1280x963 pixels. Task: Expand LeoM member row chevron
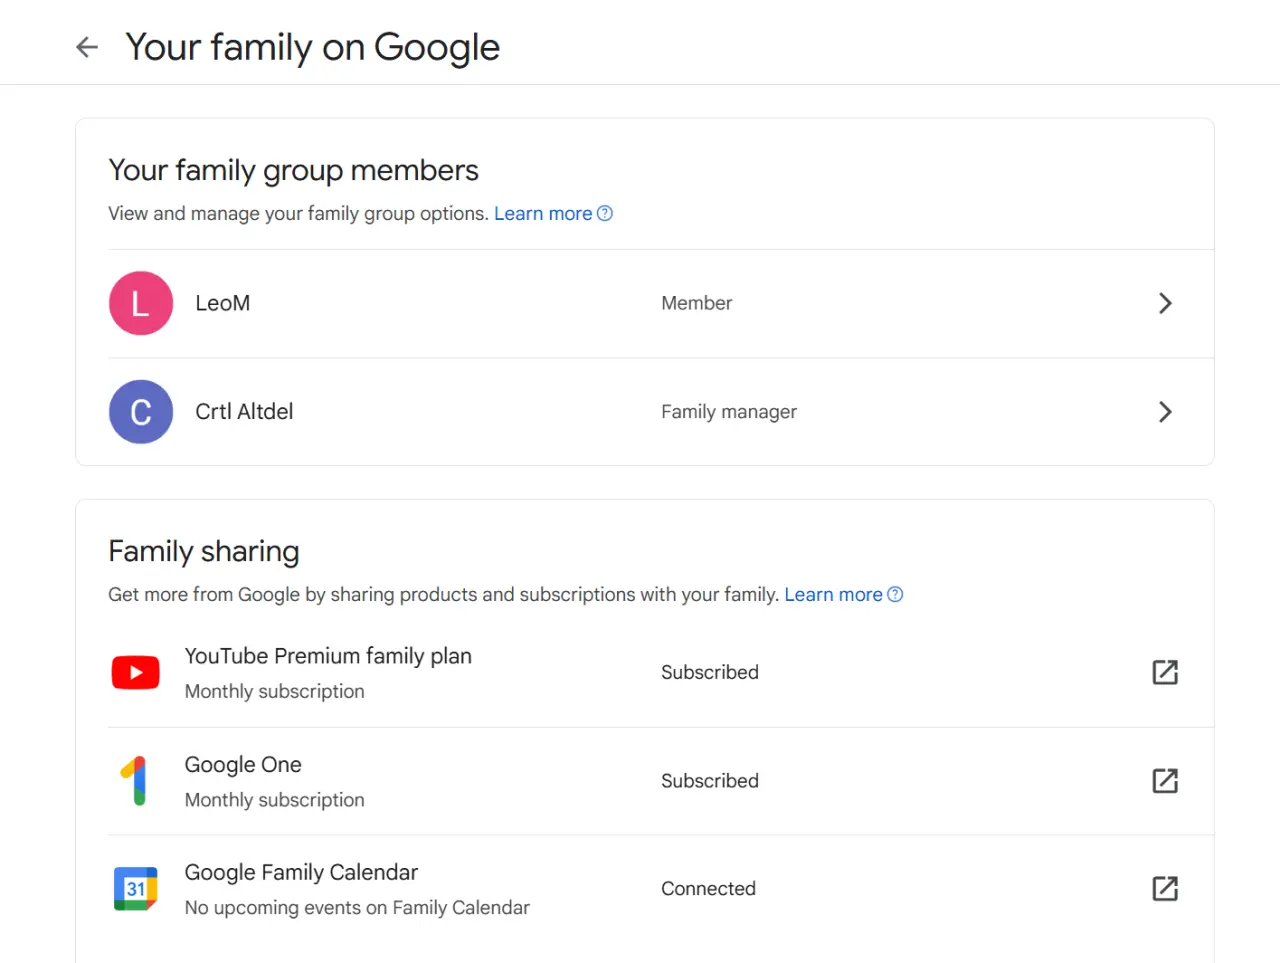(x=1165, y=303)
